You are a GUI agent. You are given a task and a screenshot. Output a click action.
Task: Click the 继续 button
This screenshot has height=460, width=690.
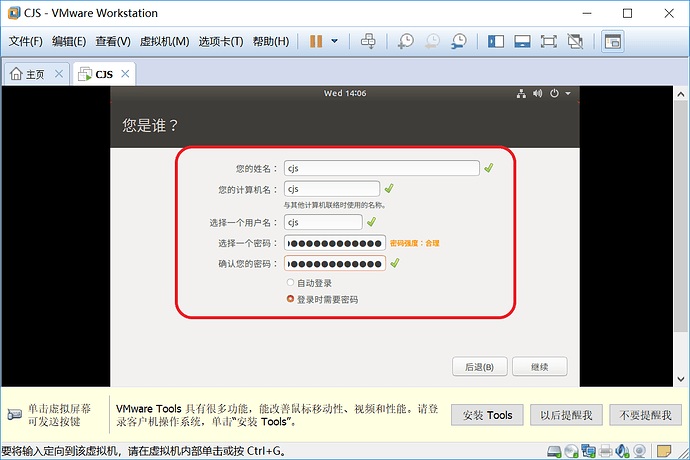click(540, 367)
